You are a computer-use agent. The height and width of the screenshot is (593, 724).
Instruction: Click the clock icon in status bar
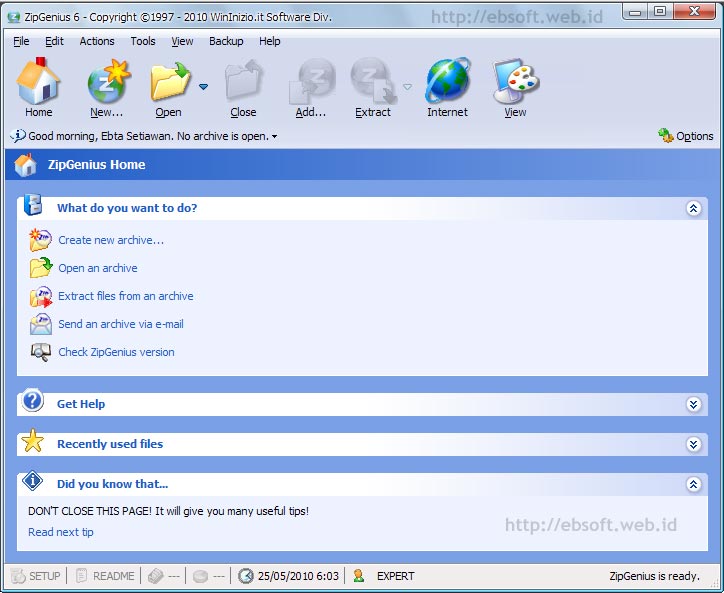tap(246, 576)
